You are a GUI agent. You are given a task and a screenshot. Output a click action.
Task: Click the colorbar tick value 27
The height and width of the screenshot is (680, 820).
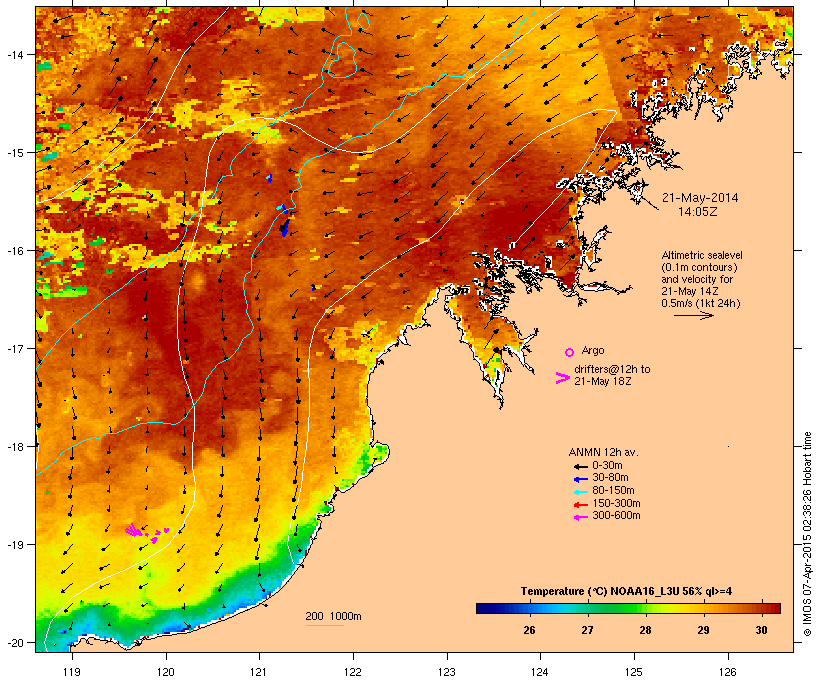587,630
